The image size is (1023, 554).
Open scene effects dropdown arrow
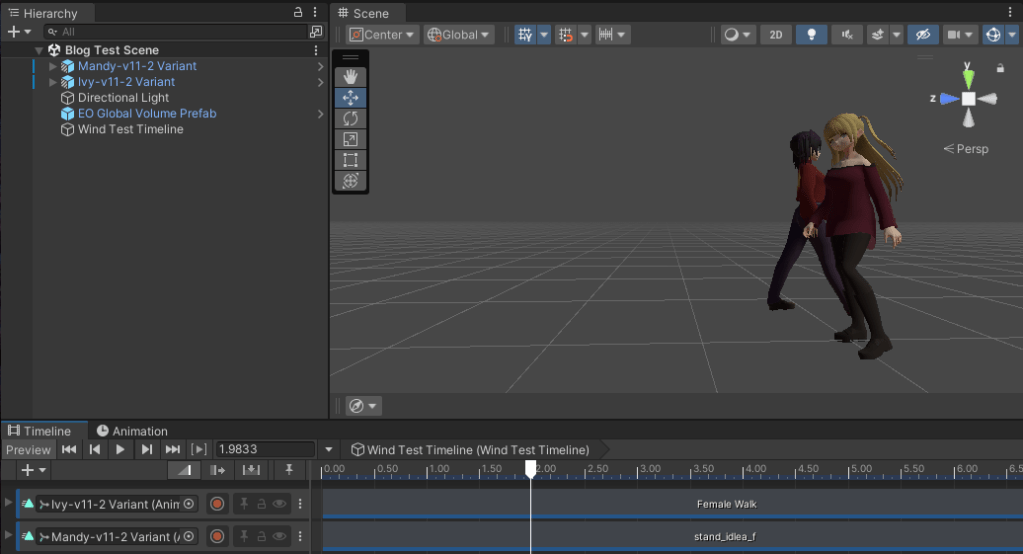point(896,35)
